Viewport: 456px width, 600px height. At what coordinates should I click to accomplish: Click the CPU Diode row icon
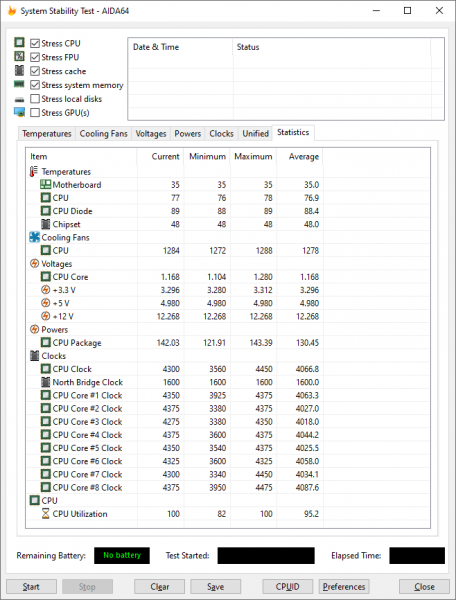coord(46,211)
